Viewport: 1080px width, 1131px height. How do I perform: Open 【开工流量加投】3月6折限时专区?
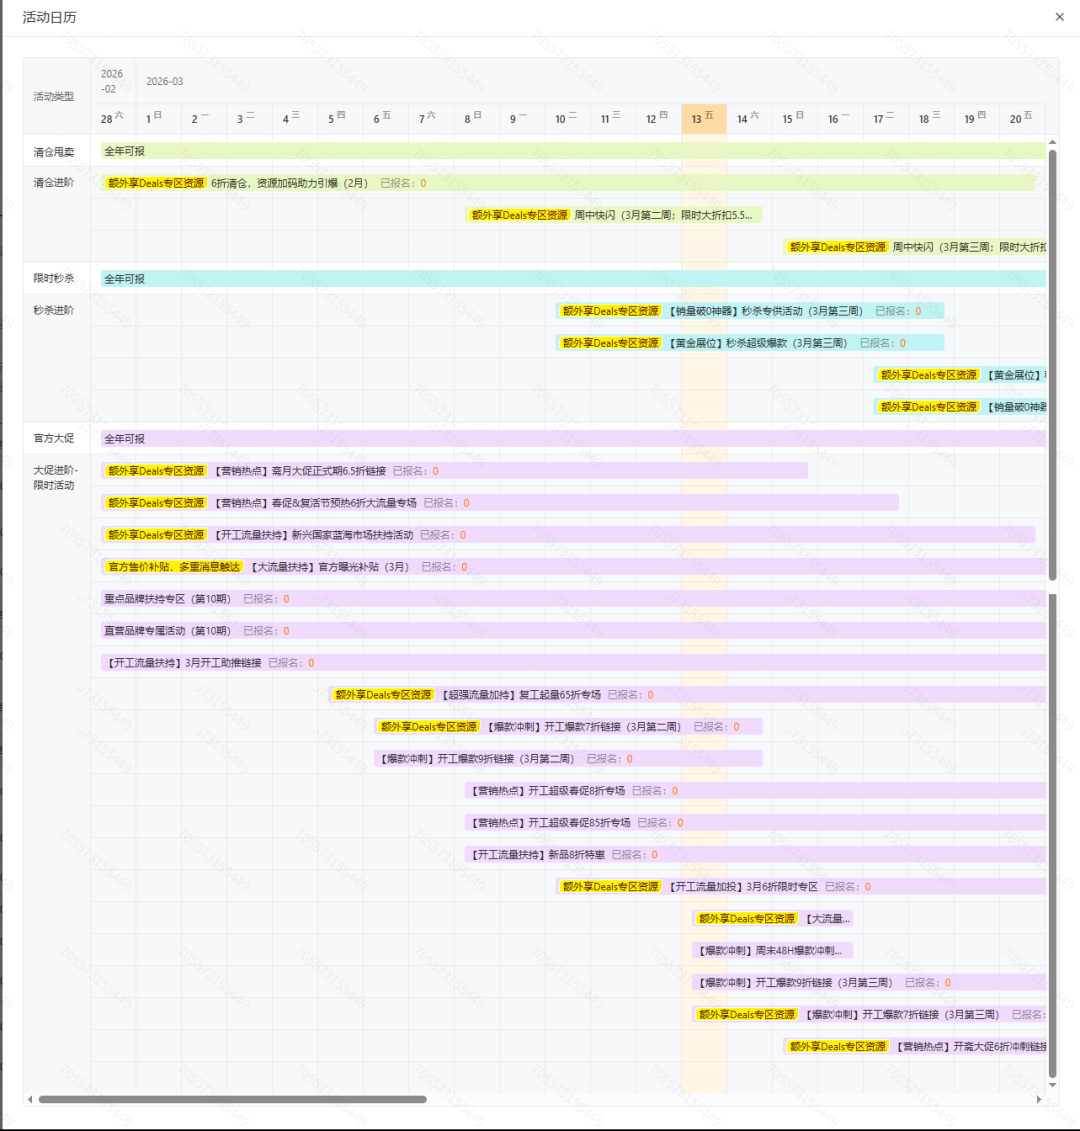coord(801,886)
